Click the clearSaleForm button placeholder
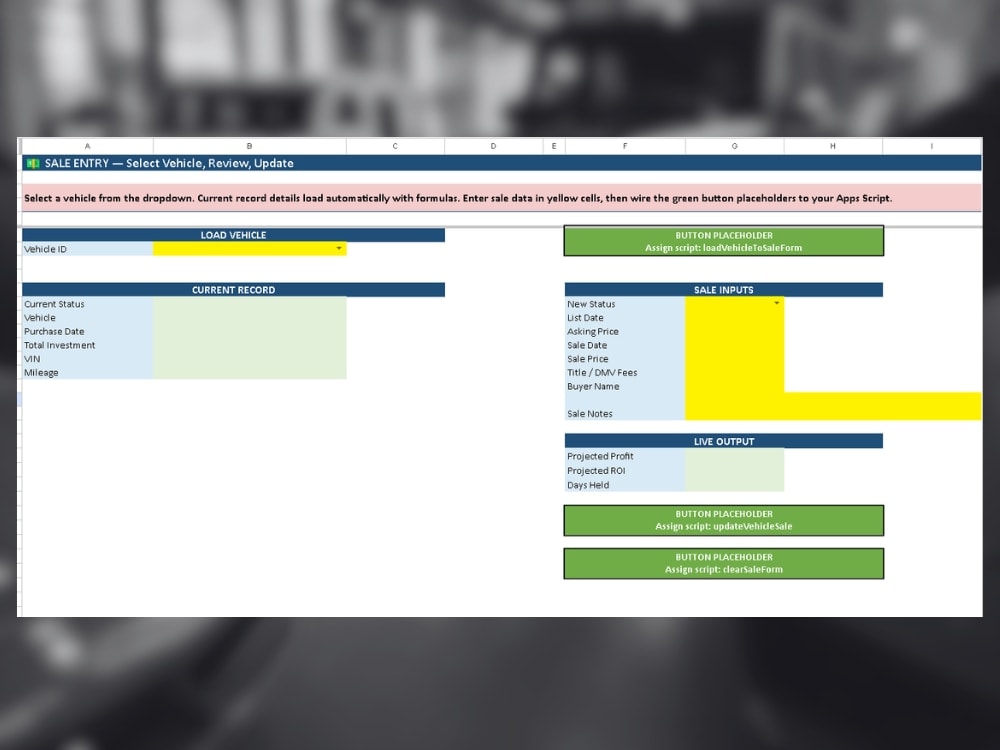Image resolution: width=1000 pixels, height=750 pixels. tap(724, 564)
